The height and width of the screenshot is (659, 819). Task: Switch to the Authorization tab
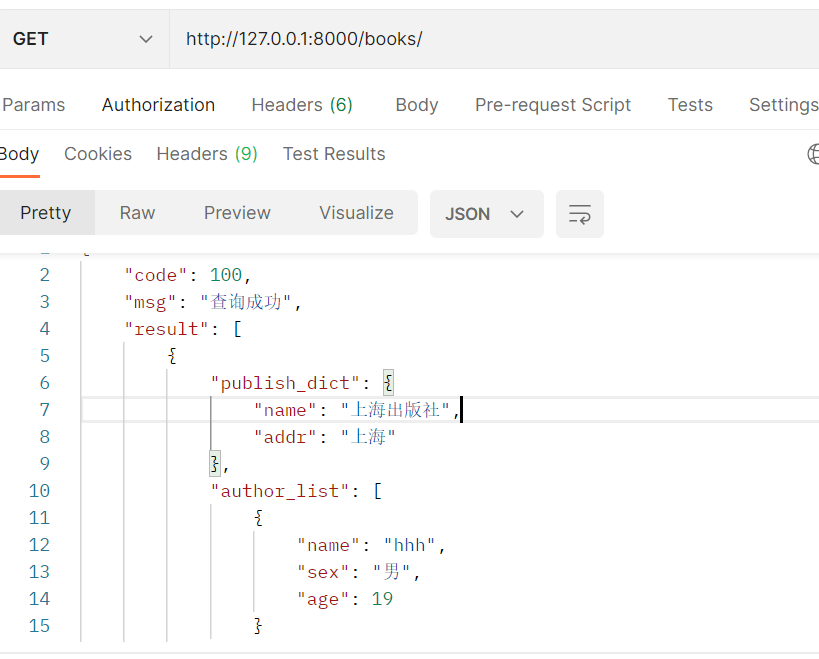[x=158, y=105]
